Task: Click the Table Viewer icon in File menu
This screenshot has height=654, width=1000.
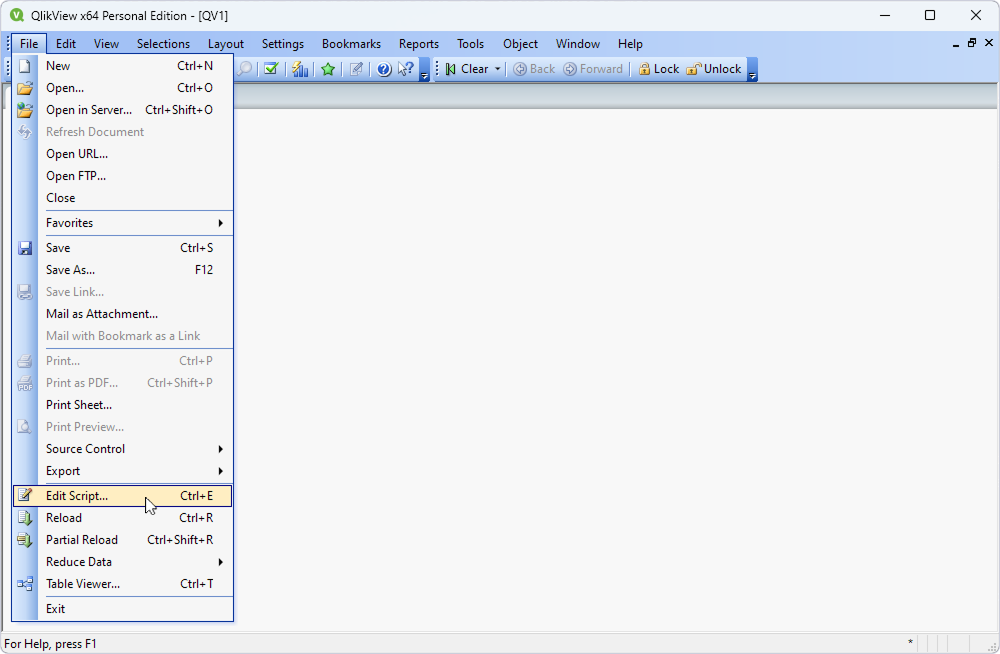Action: (24, 583)
